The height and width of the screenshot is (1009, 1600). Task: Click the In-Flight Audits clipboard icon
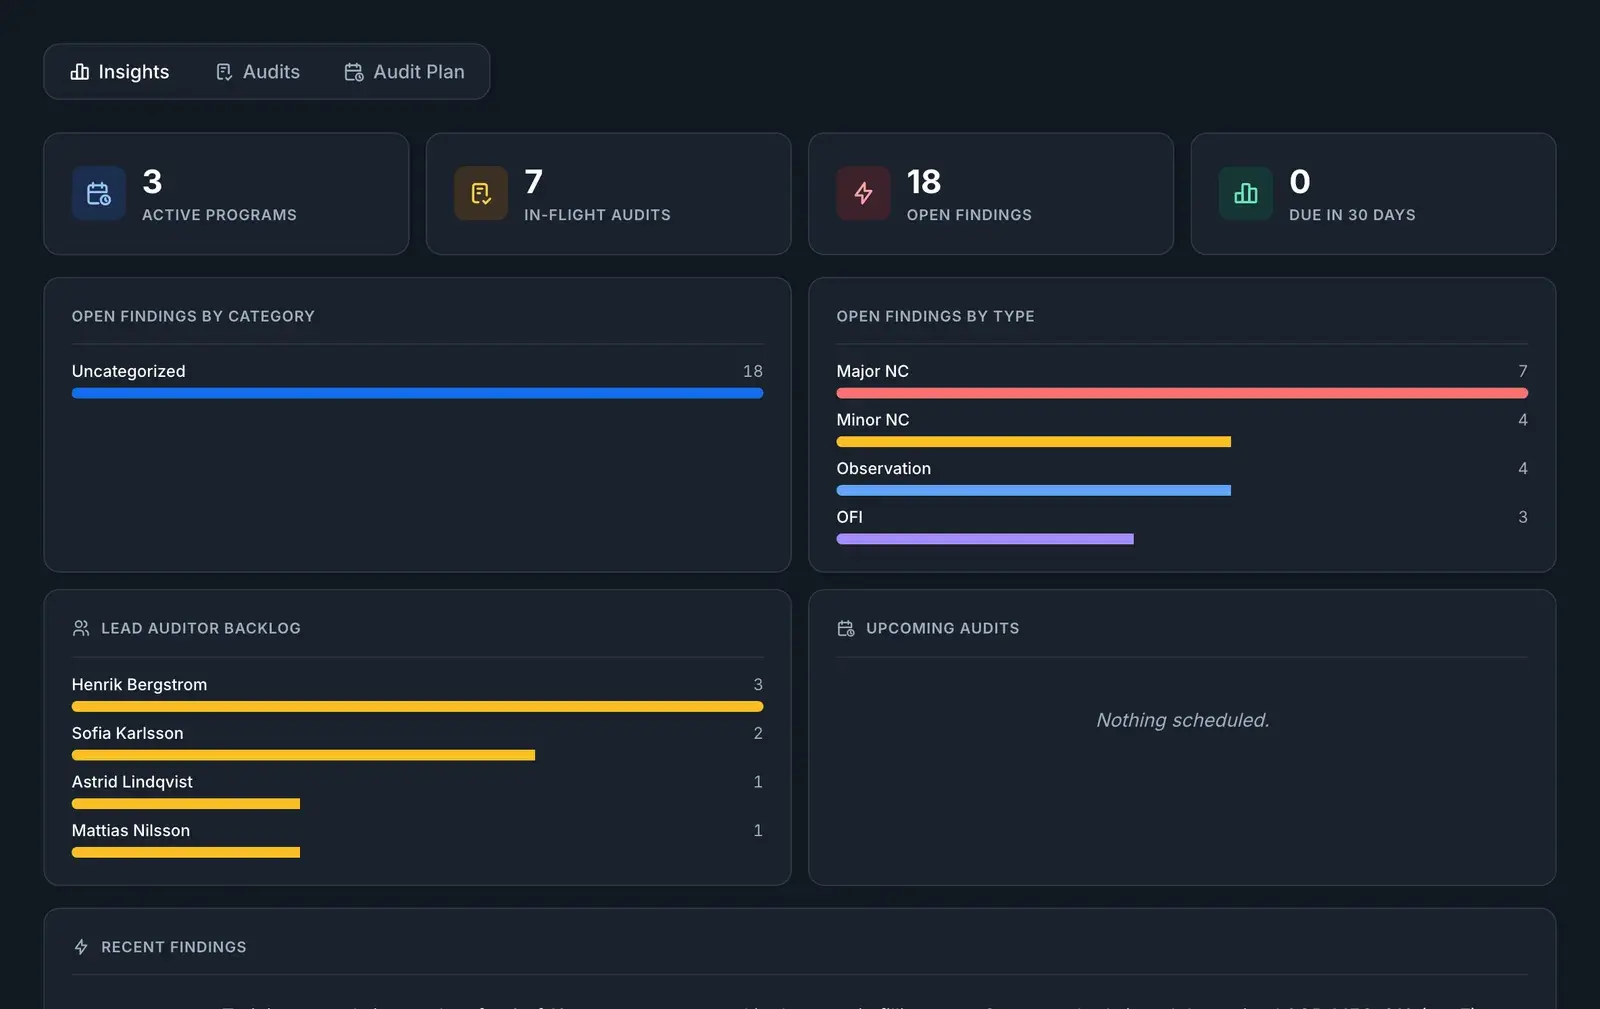(481, 193)
